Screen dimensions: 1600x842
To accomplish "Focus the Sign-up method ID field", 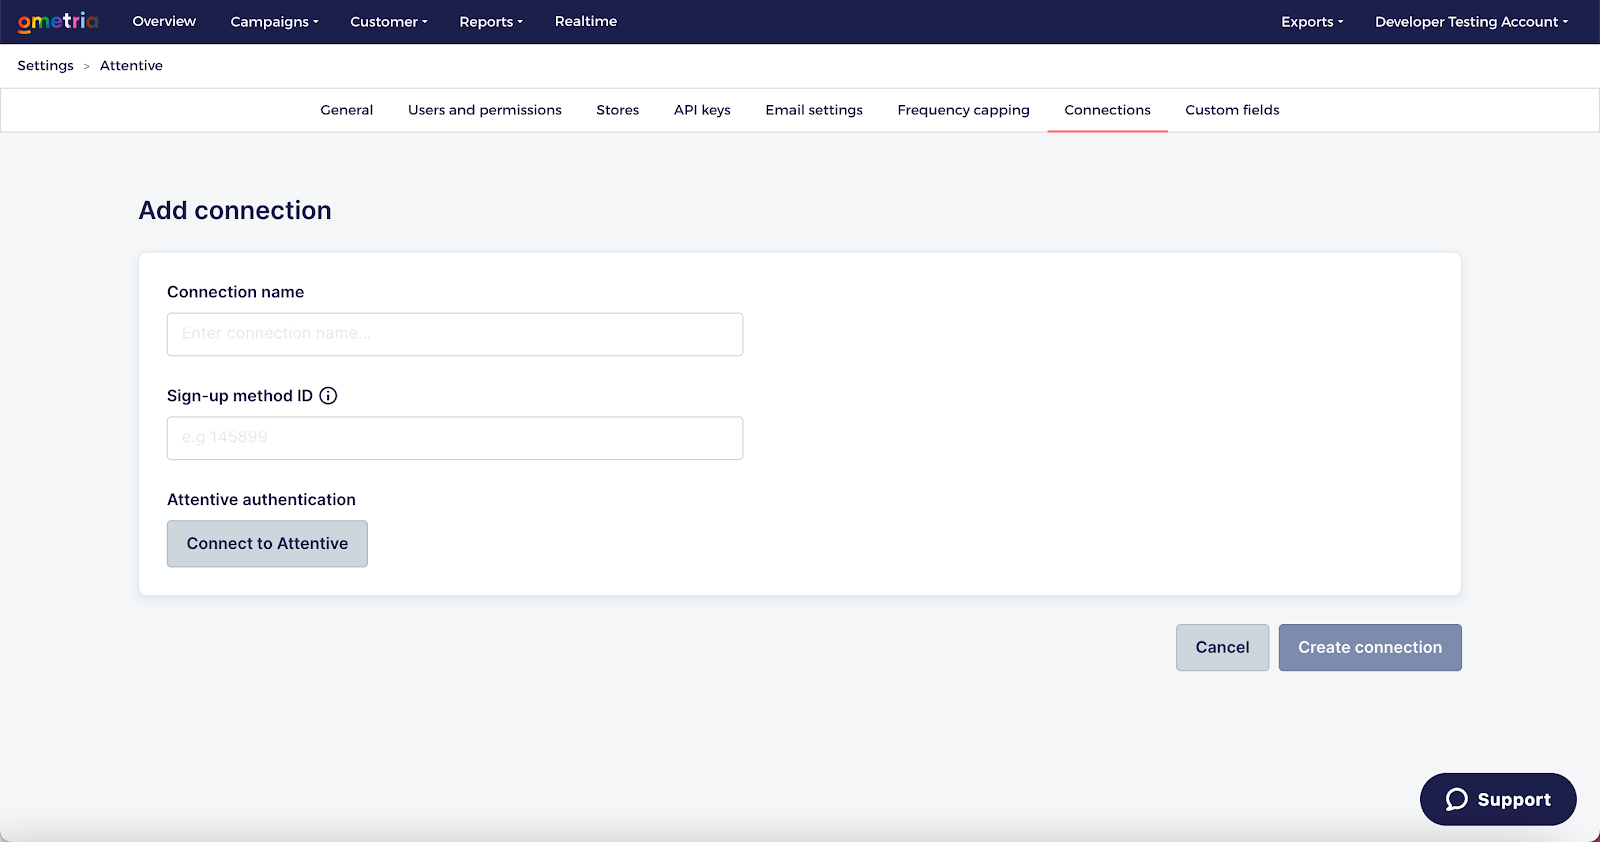I will [x=455, y=438].
